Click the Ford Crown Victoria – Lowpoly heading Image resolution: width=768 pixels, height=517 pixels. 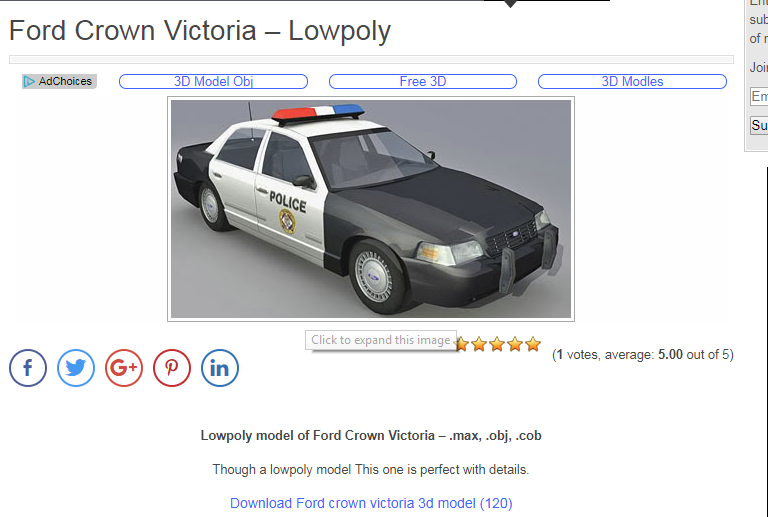[x=200, y=30]
